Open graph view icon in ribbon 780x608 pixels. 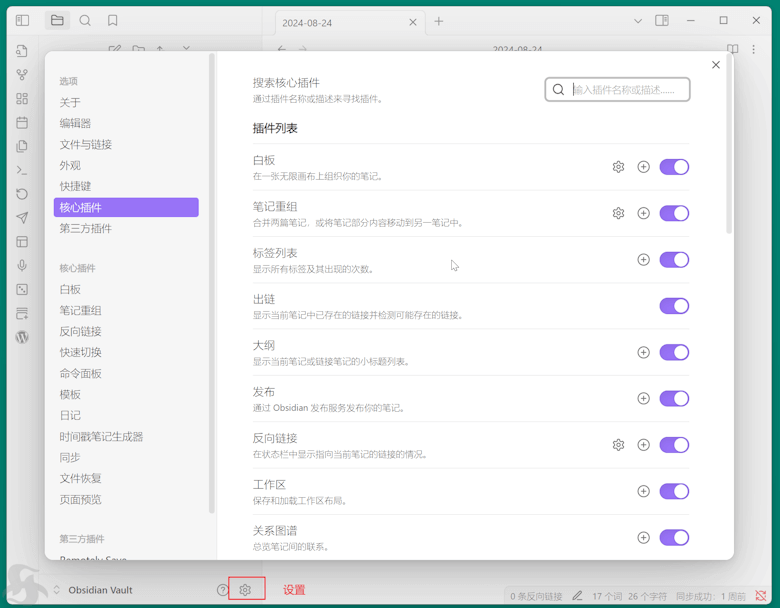(22, 75)
